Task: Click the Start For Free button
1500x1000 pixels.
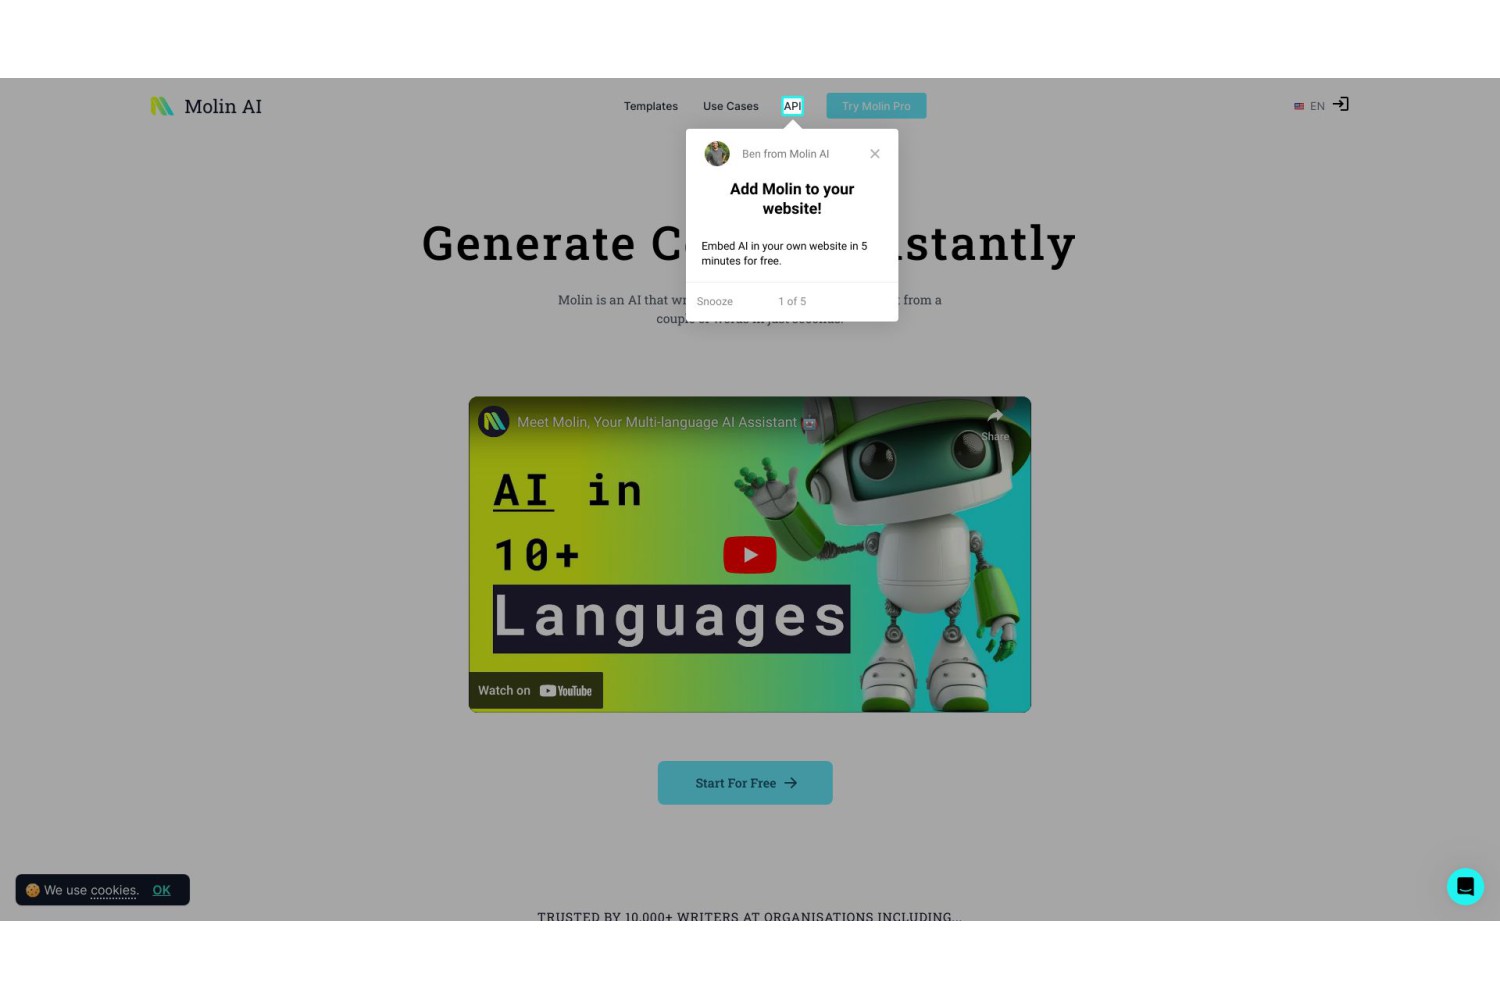Action: click(745, 783)
